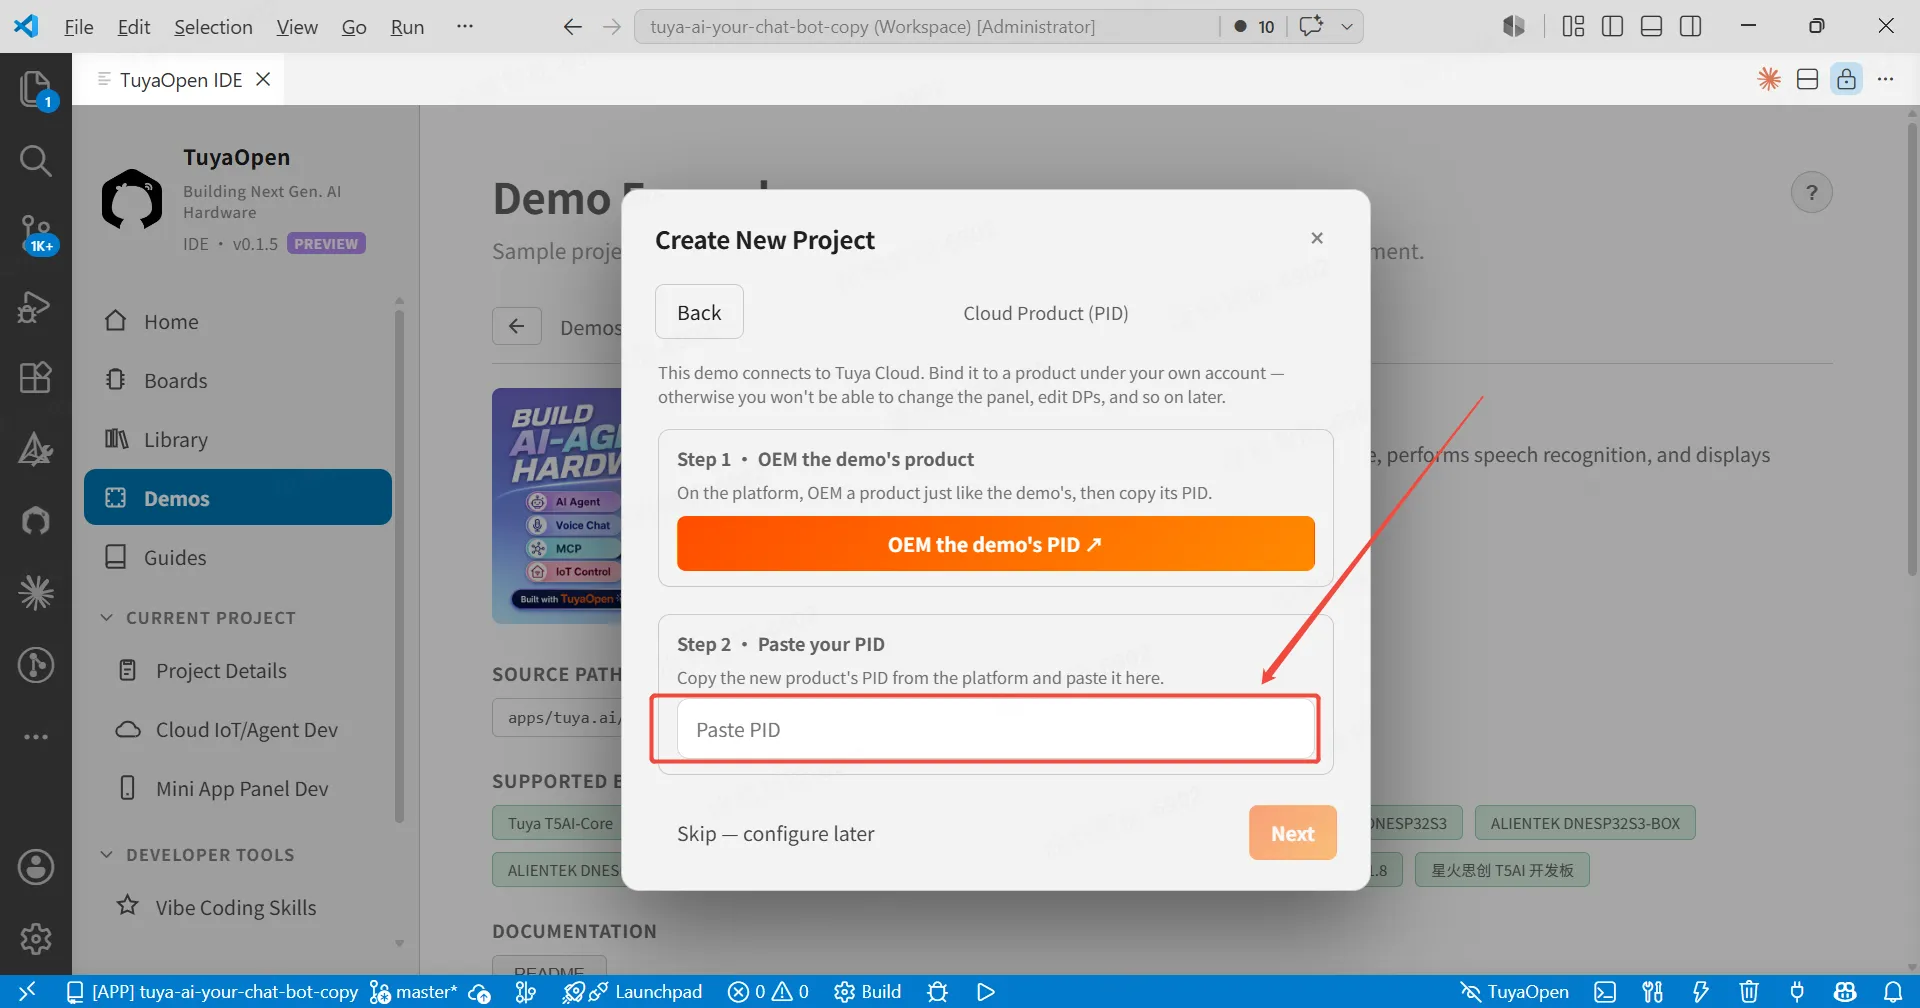The image size is (1920, 1008).
Task: Select Demos in the TuyaOpen sidebar
Action: tap(238, 497)
